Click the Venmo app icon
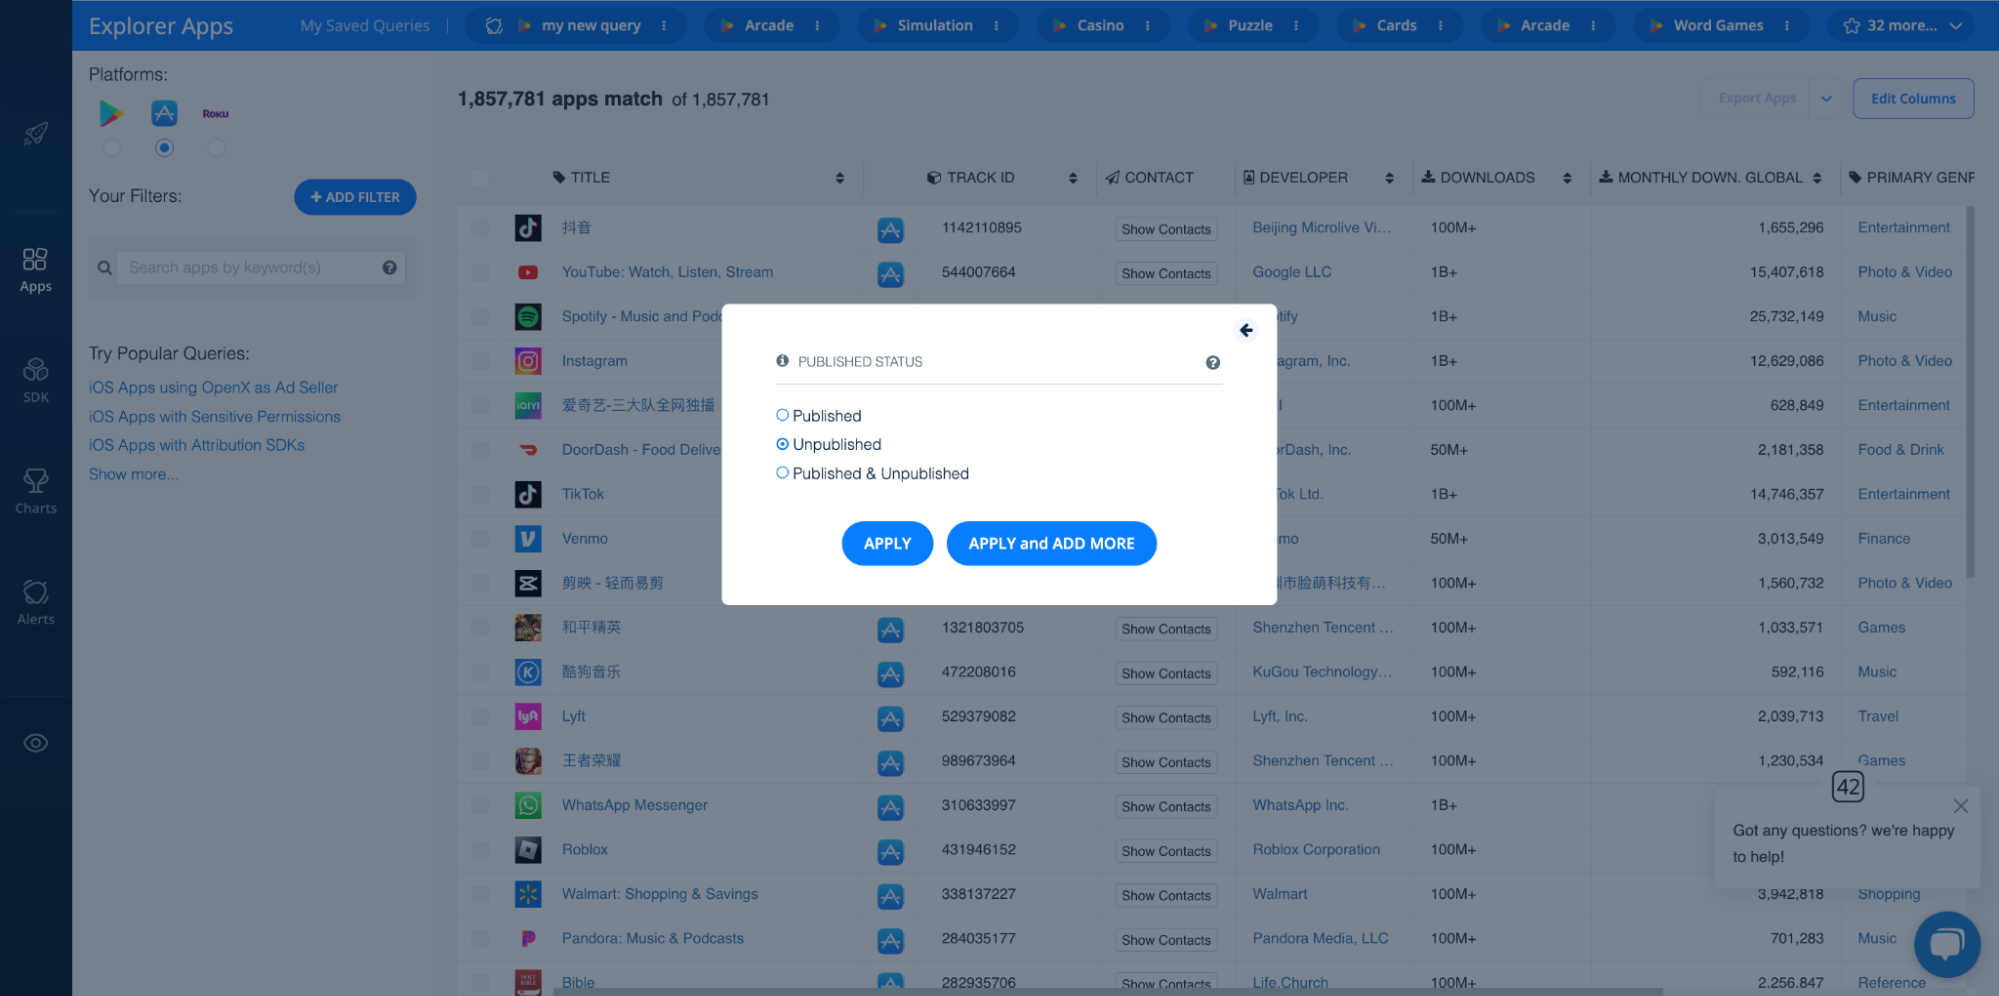 [528, 539]
